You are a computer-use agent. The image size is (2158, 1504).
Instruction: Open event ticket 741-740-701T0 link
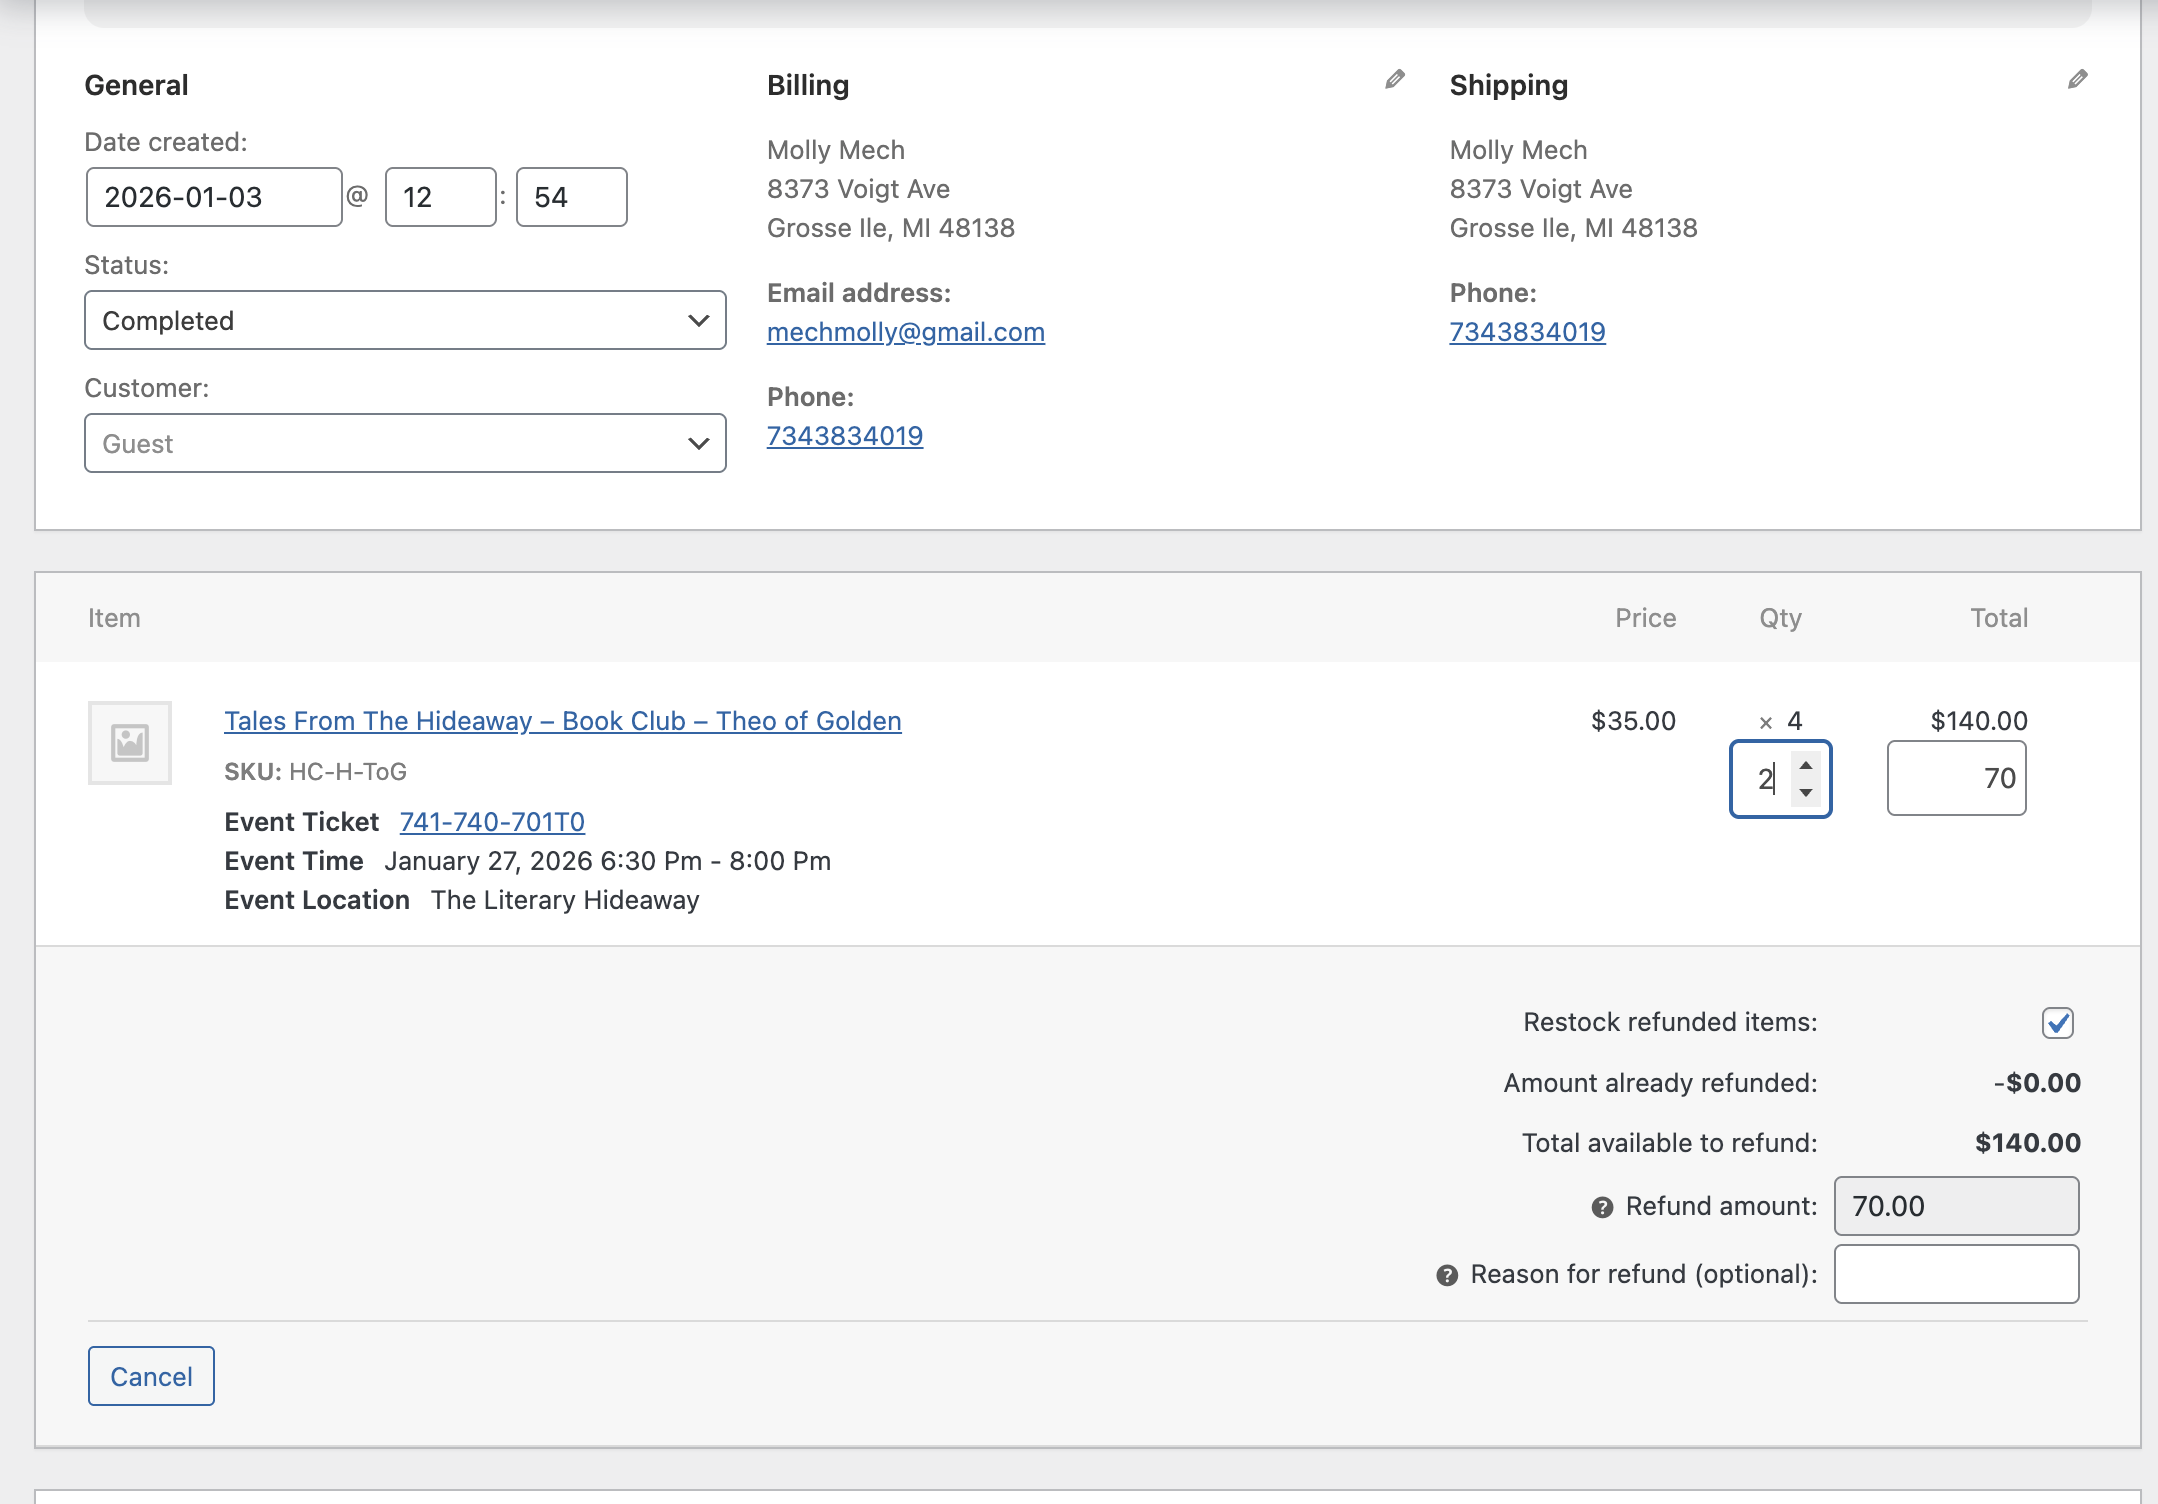pyautogui.click(x=492, y=822)
